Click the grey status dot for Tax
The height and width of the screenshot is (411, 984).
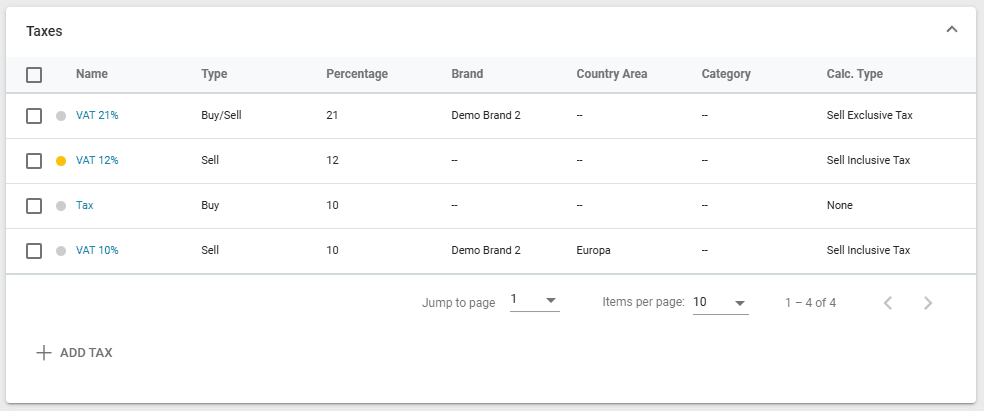tap(61, 206)
